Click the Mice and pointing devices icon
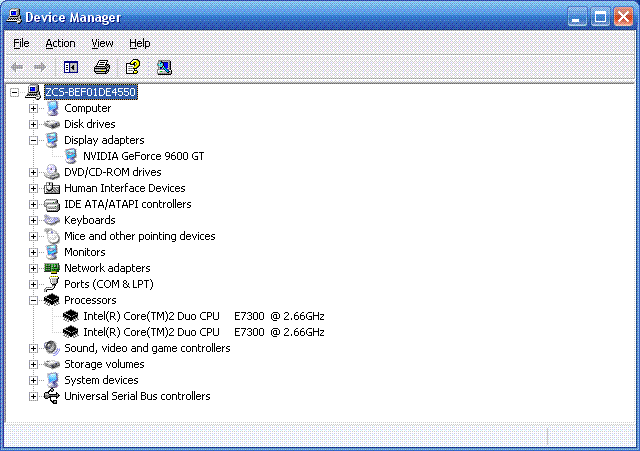 pyautogui.click(x=52, y=236)
